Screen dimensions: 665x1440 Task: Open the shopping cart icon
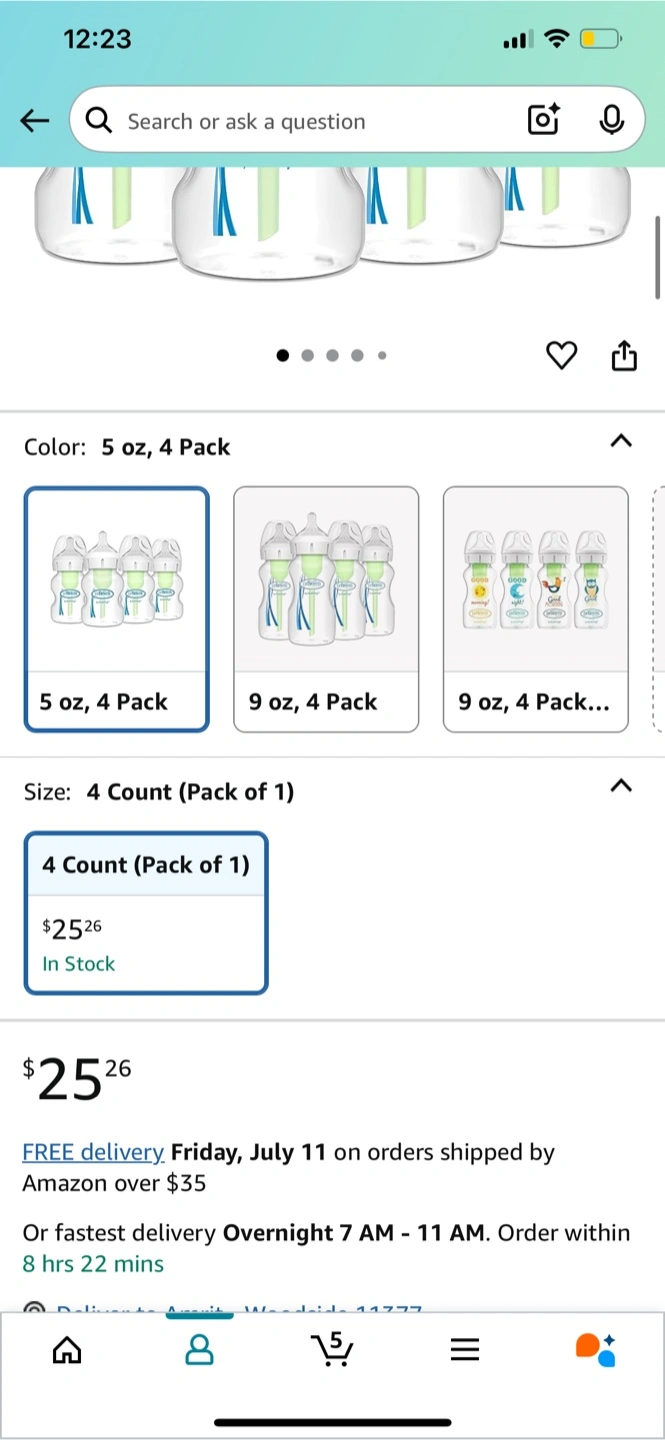332,1349
